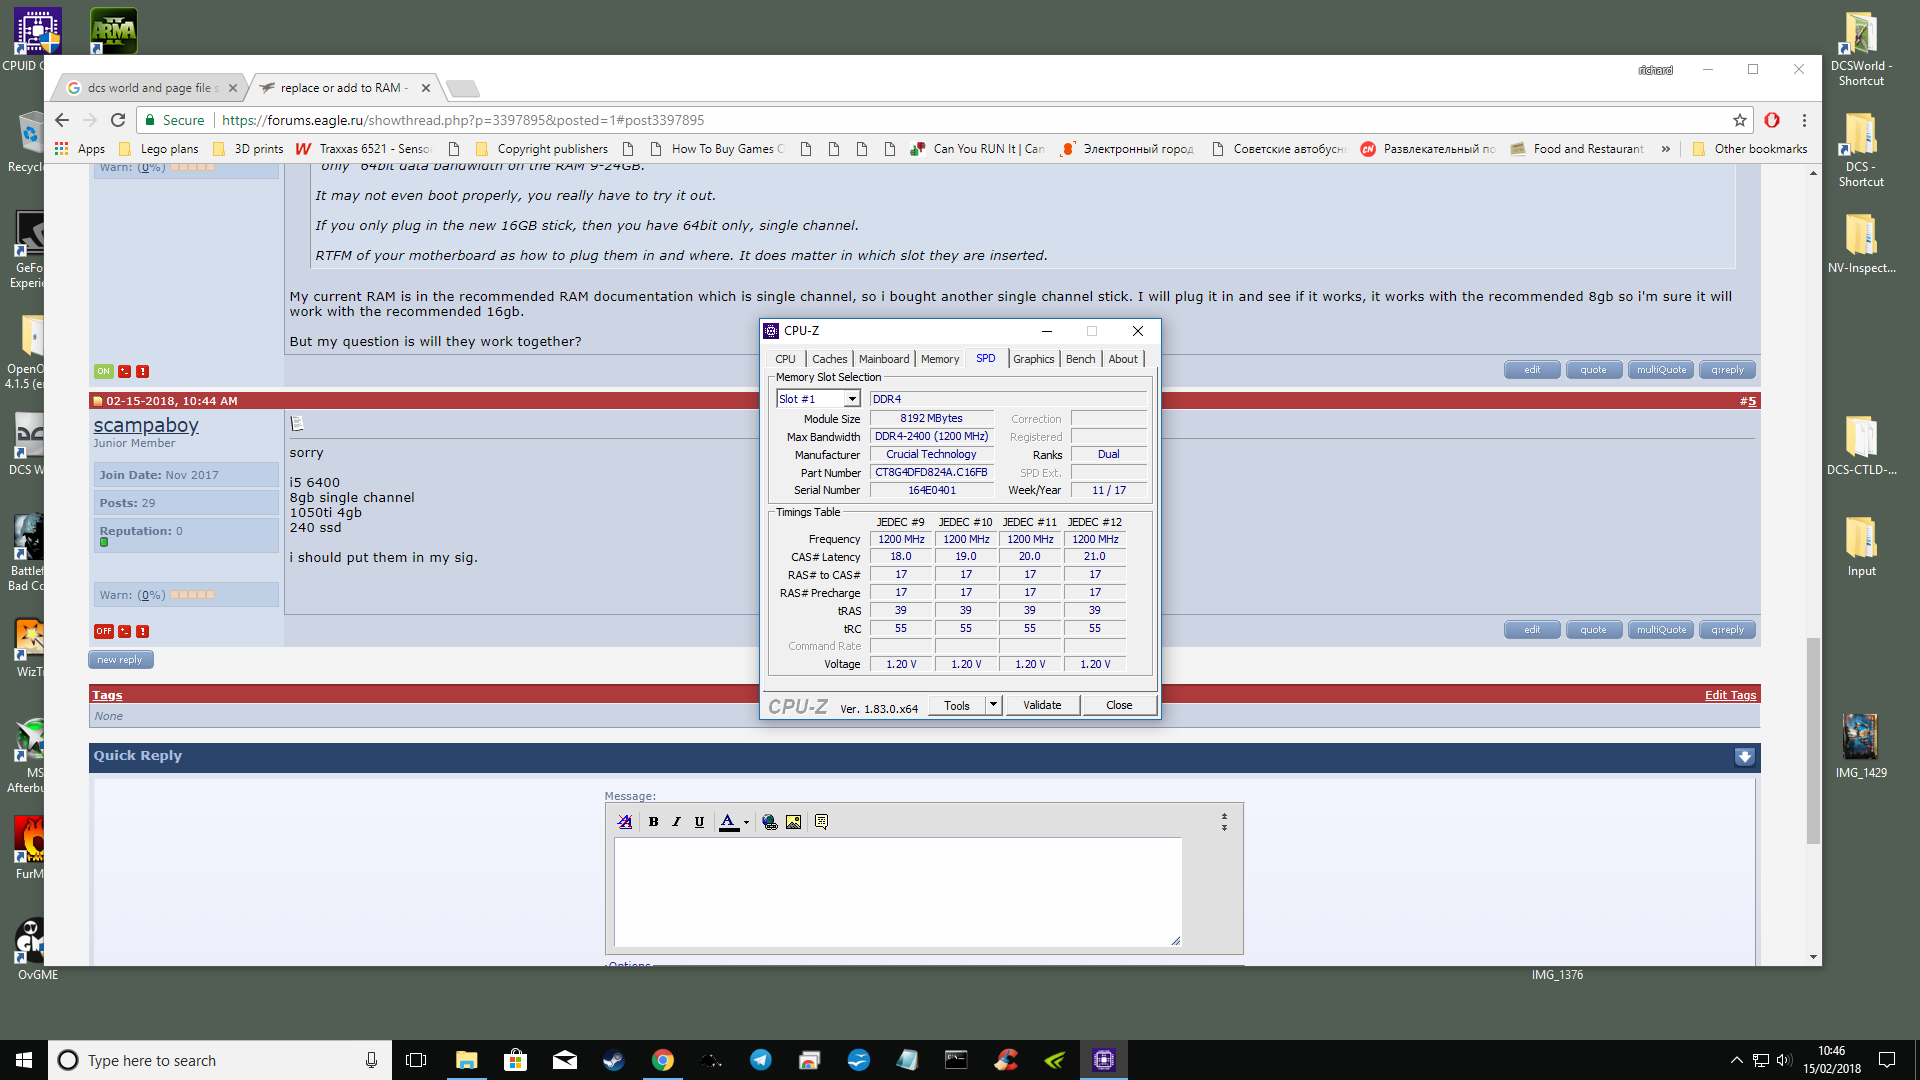
Task: Show hidden system tray icons chevron
Action: coord(1737,1060)
